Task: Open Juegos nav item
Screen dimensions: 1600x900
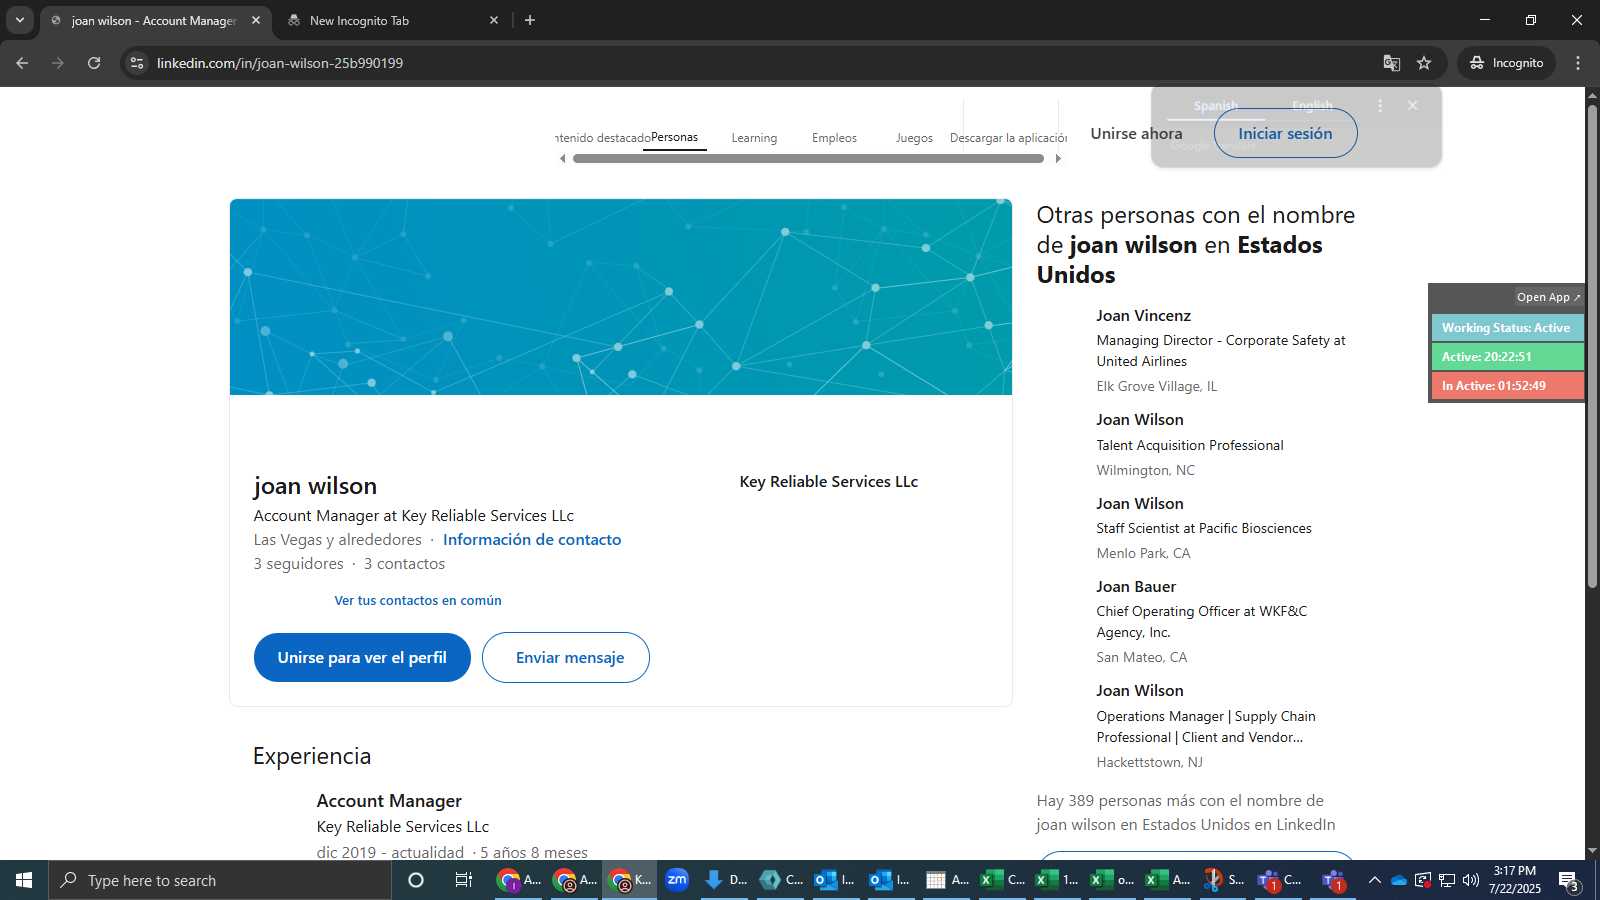Action: pyautogui.click(x=914, y=138)
